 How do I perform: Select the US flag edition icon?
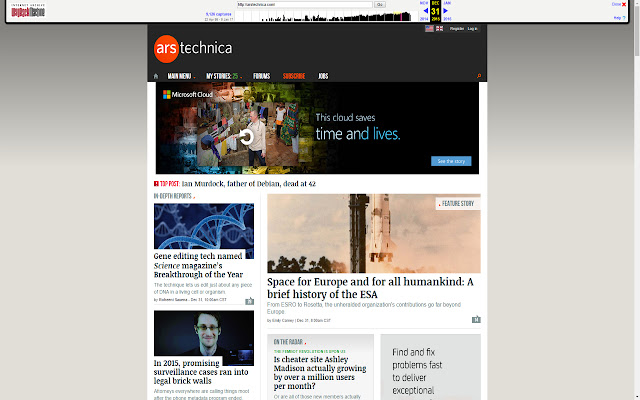point(429,29)
